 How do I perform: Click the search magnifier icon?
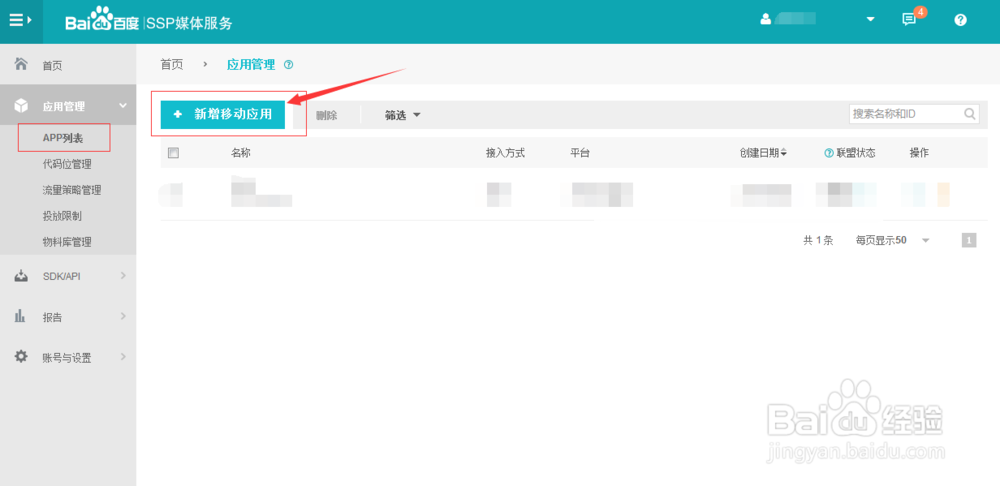click(969, 114)
